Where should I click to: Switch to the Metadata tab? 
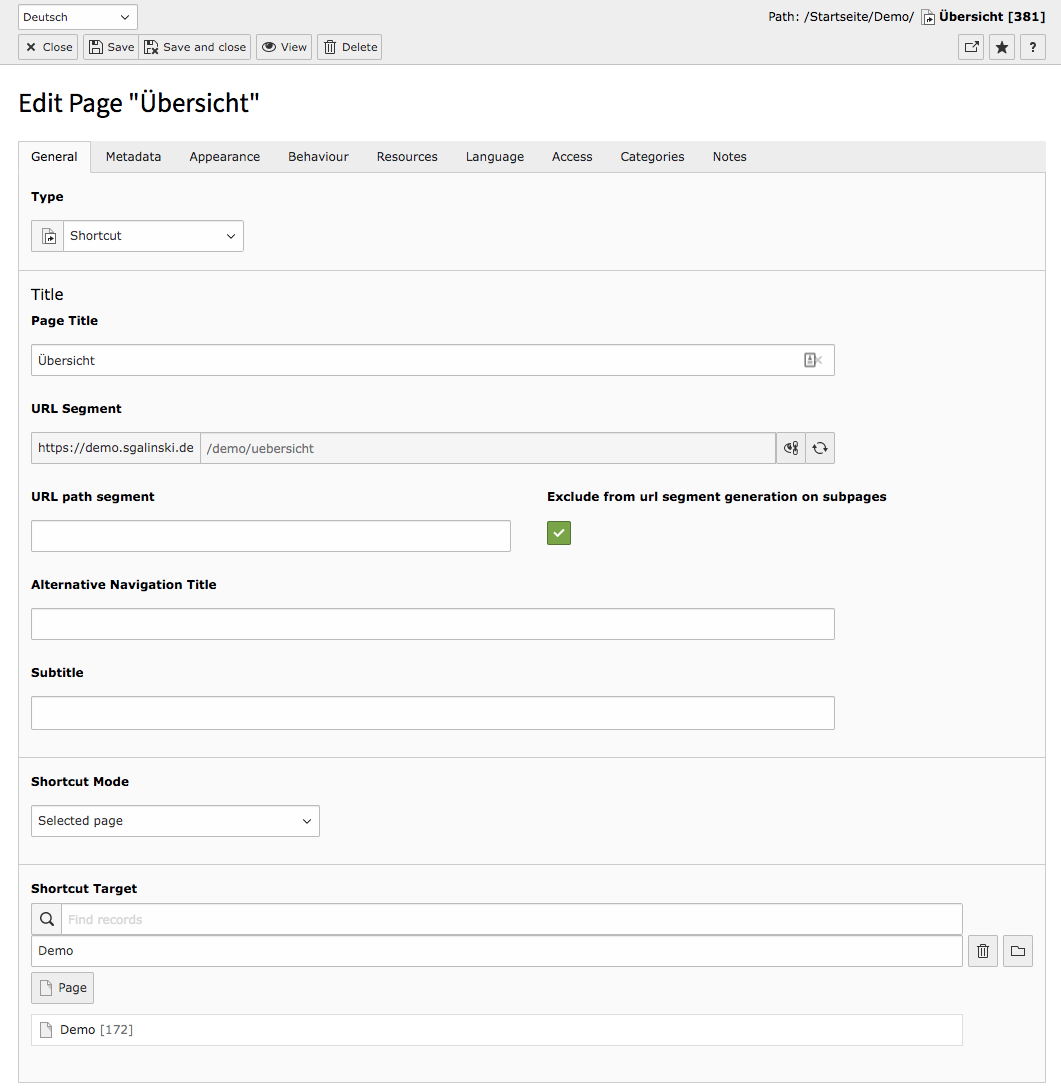133,156
